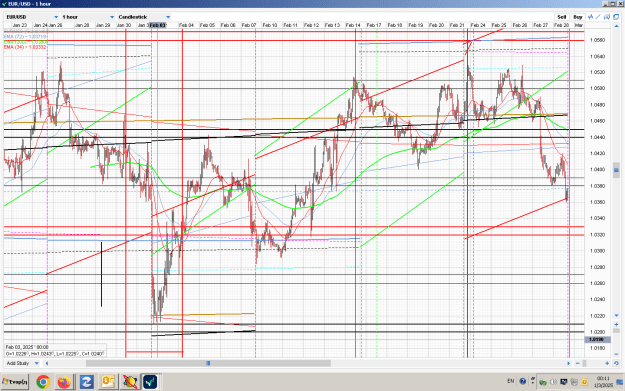625x391 pixels.
Task: Click the chart alerts icon beside line tool
Action: (x=607, y=17)
